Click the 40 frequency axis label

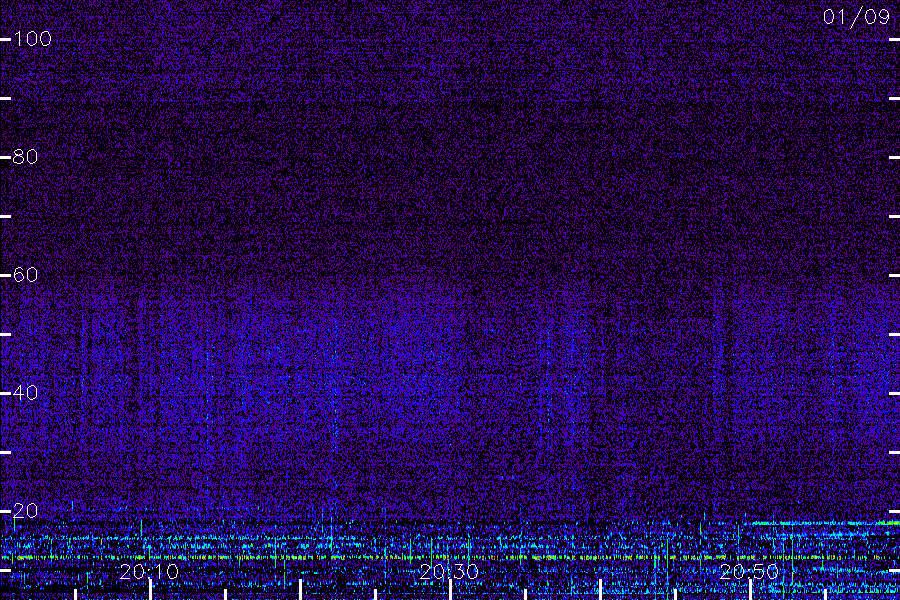pyautogui.click(x=25, y=393)
